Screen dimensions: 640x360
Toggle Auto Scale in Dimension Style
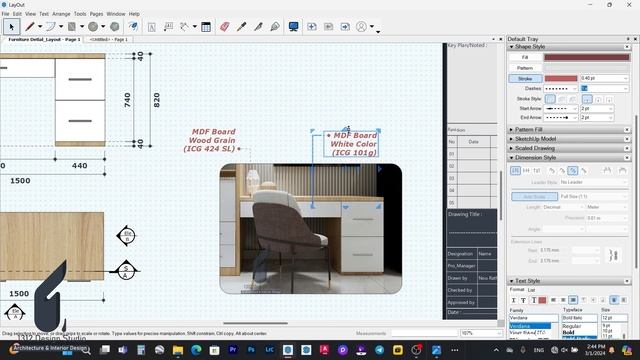pos(534,196)
